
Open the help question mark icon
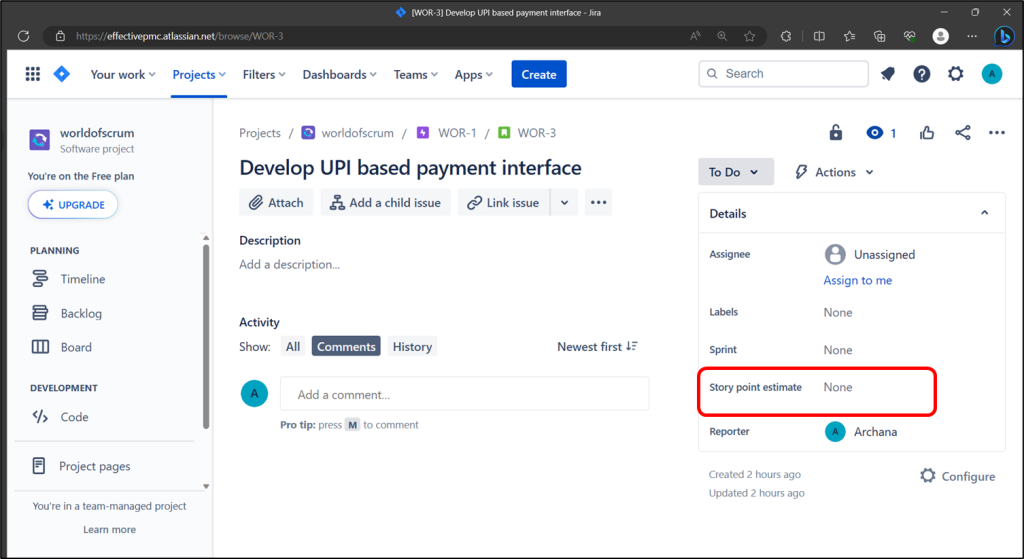[x=921, y=74]
